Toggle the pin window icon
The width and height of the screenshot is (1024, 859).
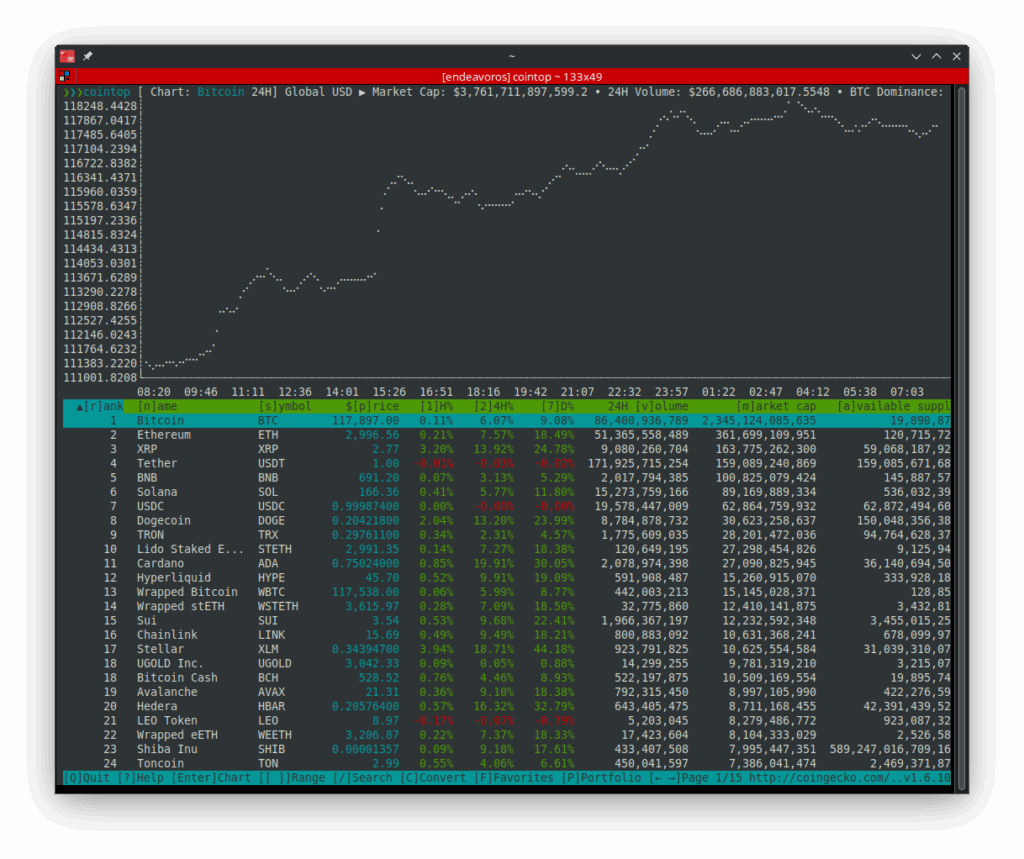(88, 57)
